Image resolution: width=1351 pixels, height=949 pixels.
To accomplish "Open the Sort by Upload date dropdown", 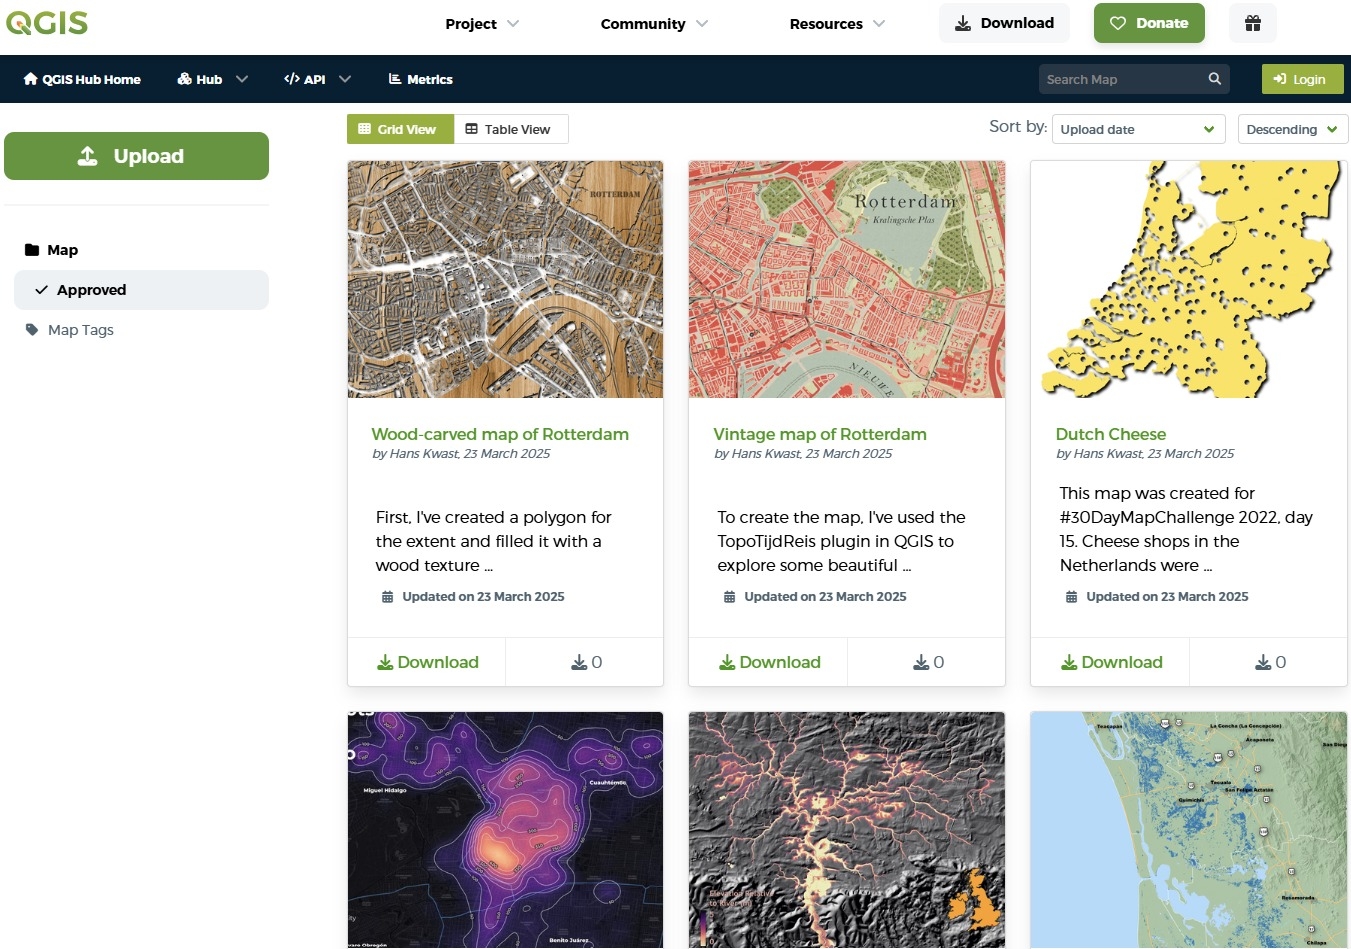I will (x=1138, y=129).
